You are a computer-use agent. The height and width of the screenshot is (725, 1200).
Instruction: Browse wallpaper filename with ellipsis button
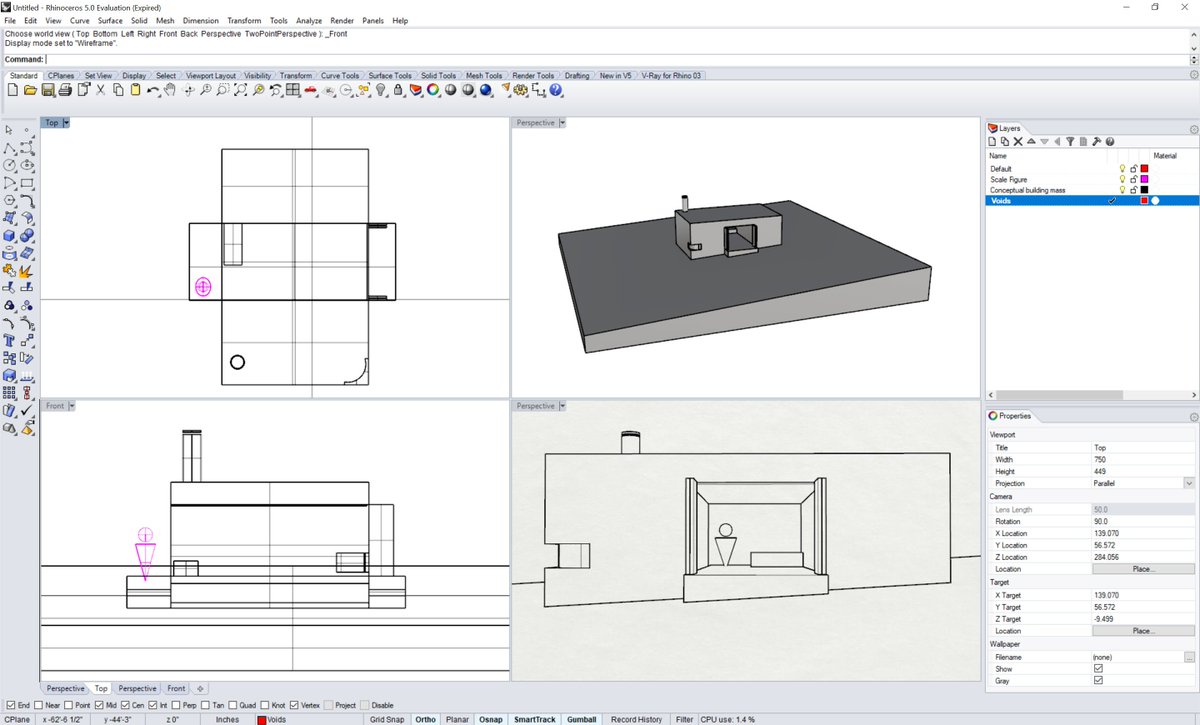tap(1189, 657)
